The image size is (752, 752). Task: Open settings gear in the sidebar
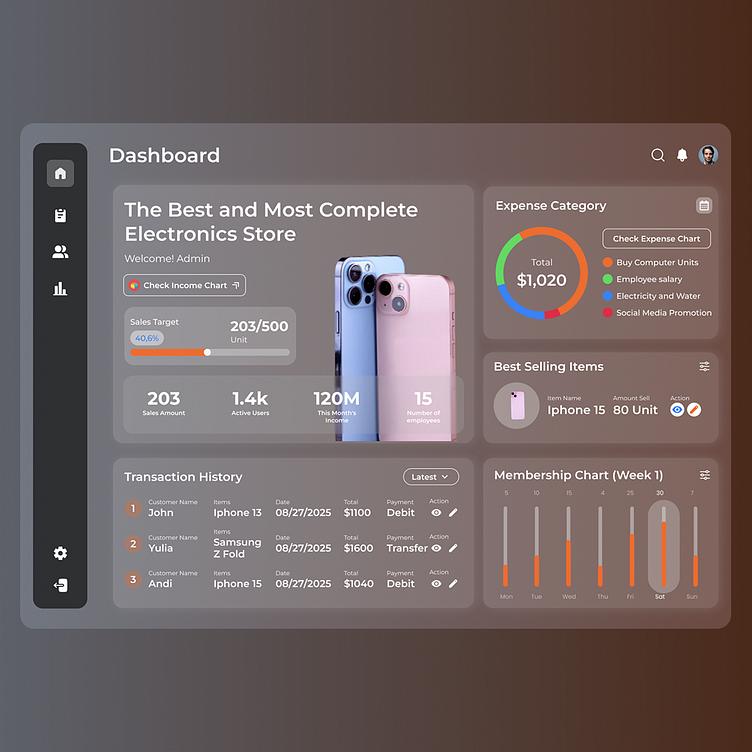click(60, 553)
